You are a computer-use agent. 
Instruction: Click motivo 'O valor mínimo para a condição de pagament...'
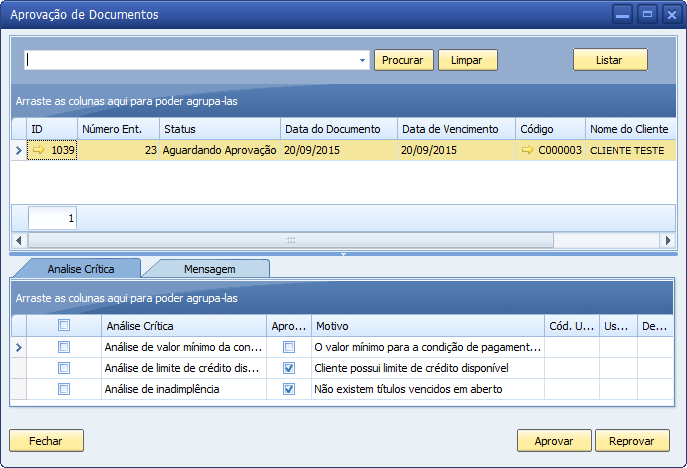[x=428, y=347]
